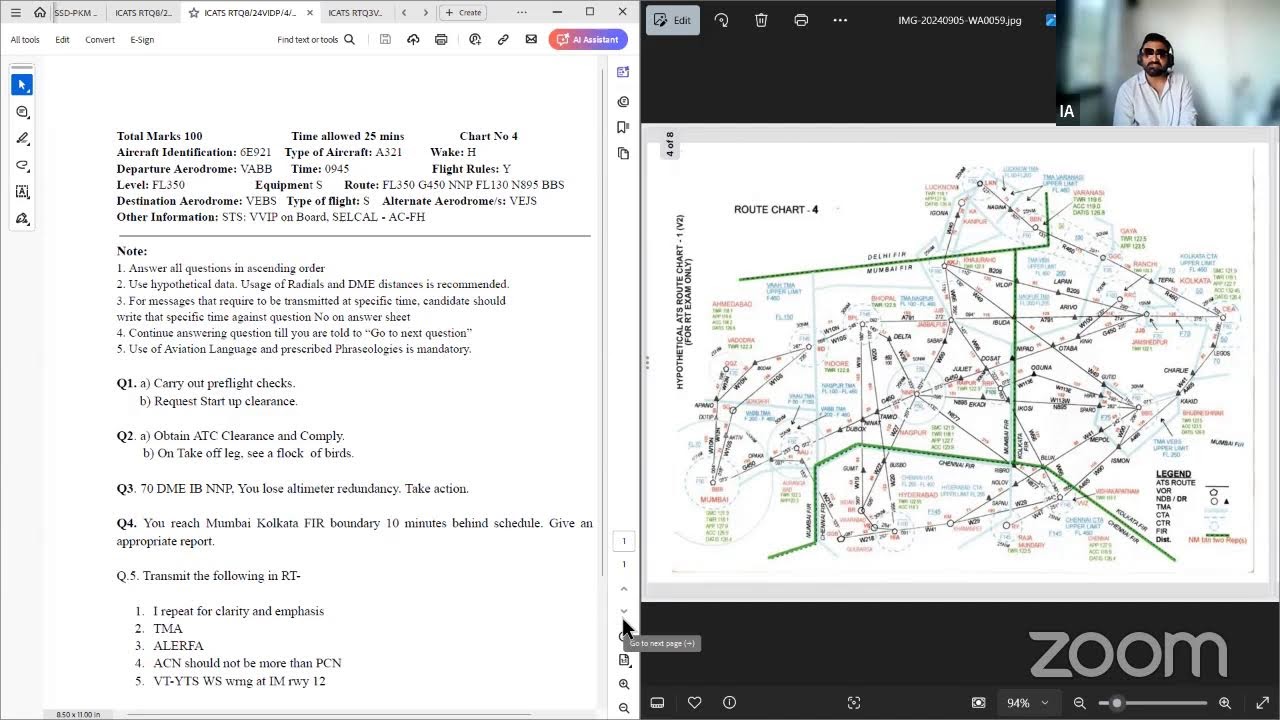Print the image from Photos
The width and height of the screenshot is (1280, 720).
[801, 20]
